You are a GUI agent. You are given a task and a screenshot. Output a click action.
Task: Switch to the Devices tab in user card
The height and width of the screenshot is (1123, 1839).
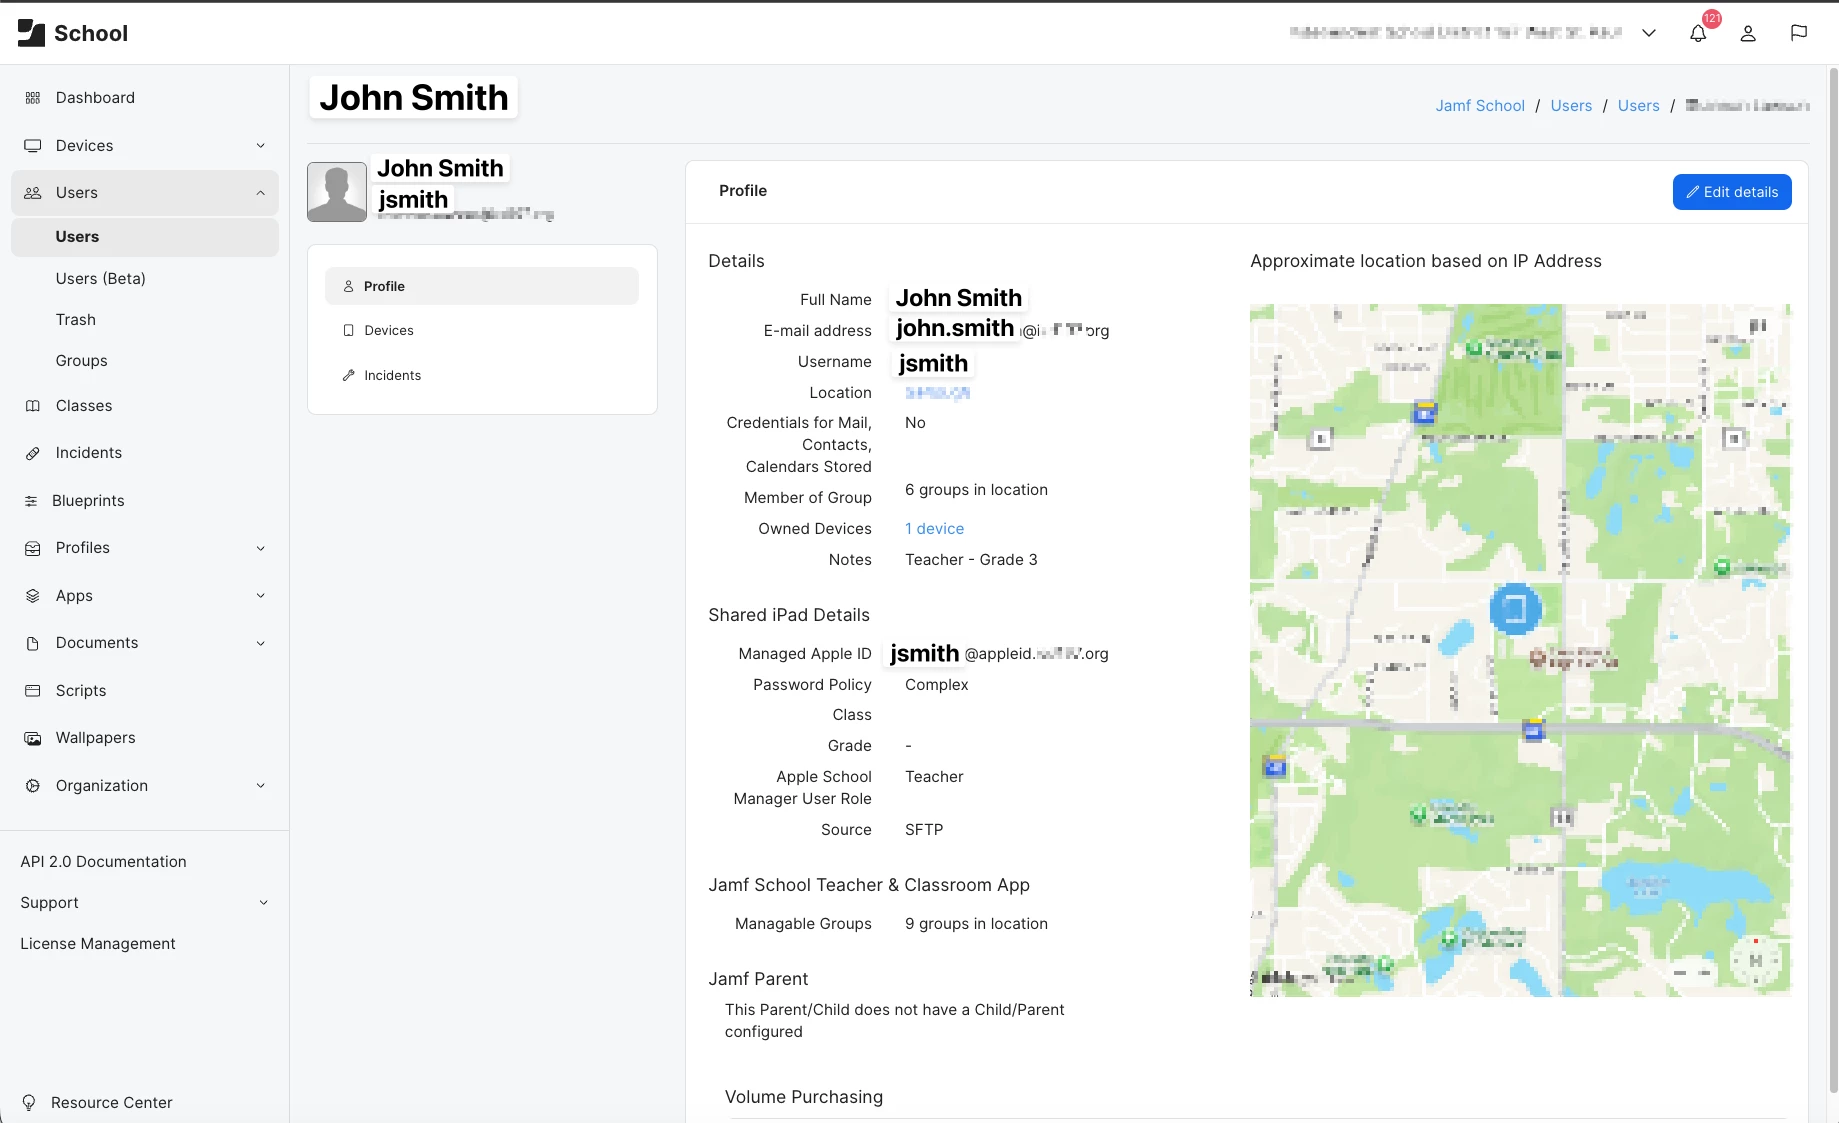[x=482, y=330]
